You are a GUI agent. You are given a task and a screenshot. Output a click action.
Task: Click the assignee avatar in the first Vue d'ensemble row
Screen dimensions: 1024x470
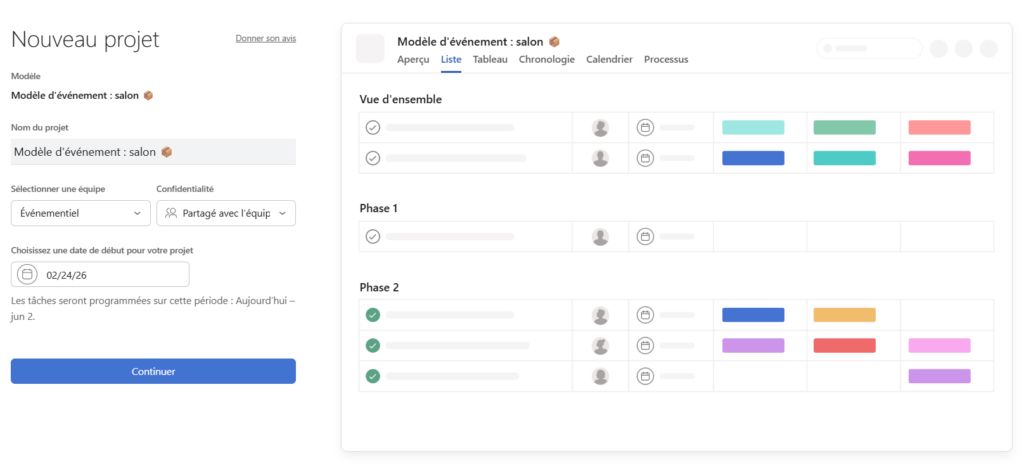600,128
